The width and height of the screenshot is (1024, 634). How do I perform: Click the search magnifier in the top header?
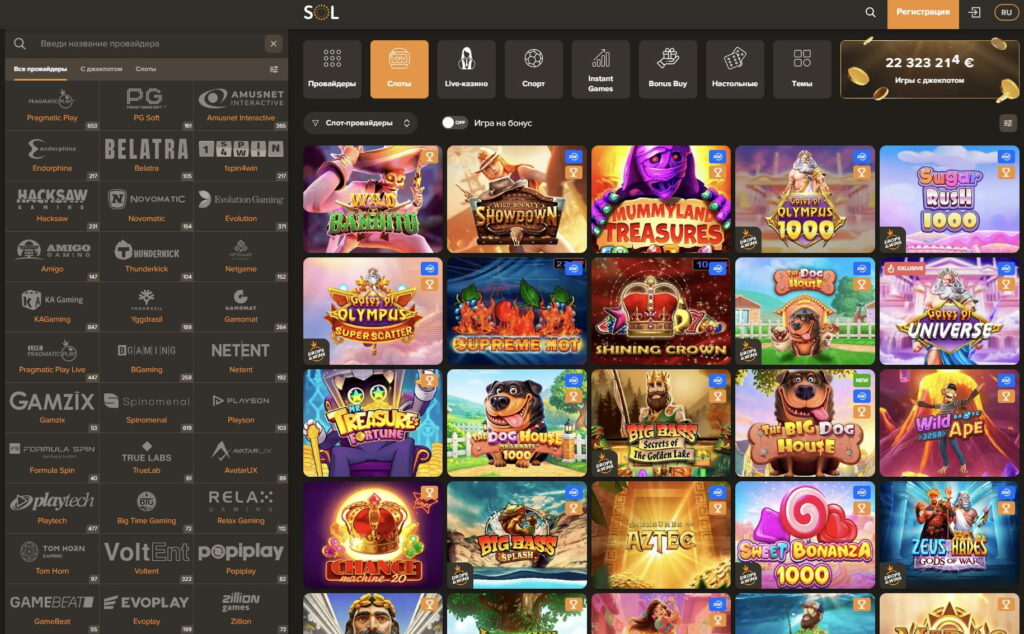(870, 12)
